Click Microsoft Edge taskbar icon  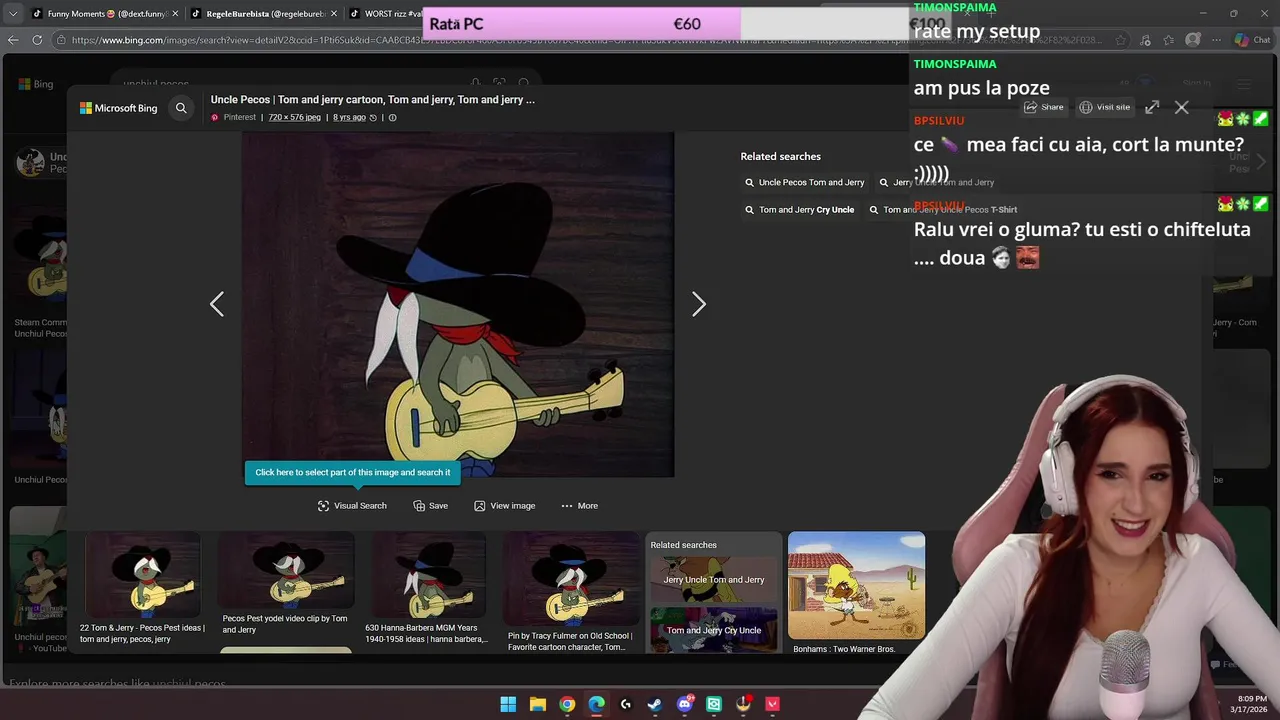(597, 704)
